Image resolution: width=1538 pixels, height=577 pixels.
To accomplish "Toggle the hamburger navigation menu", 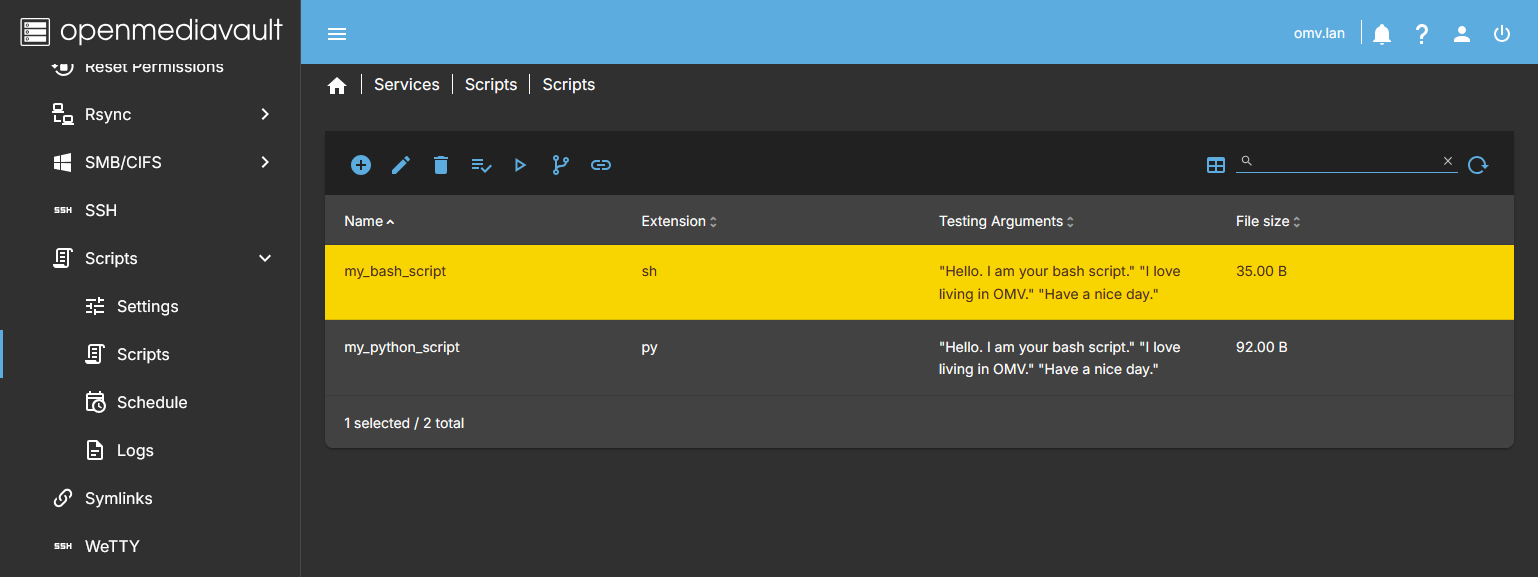I will pos(337,34).
